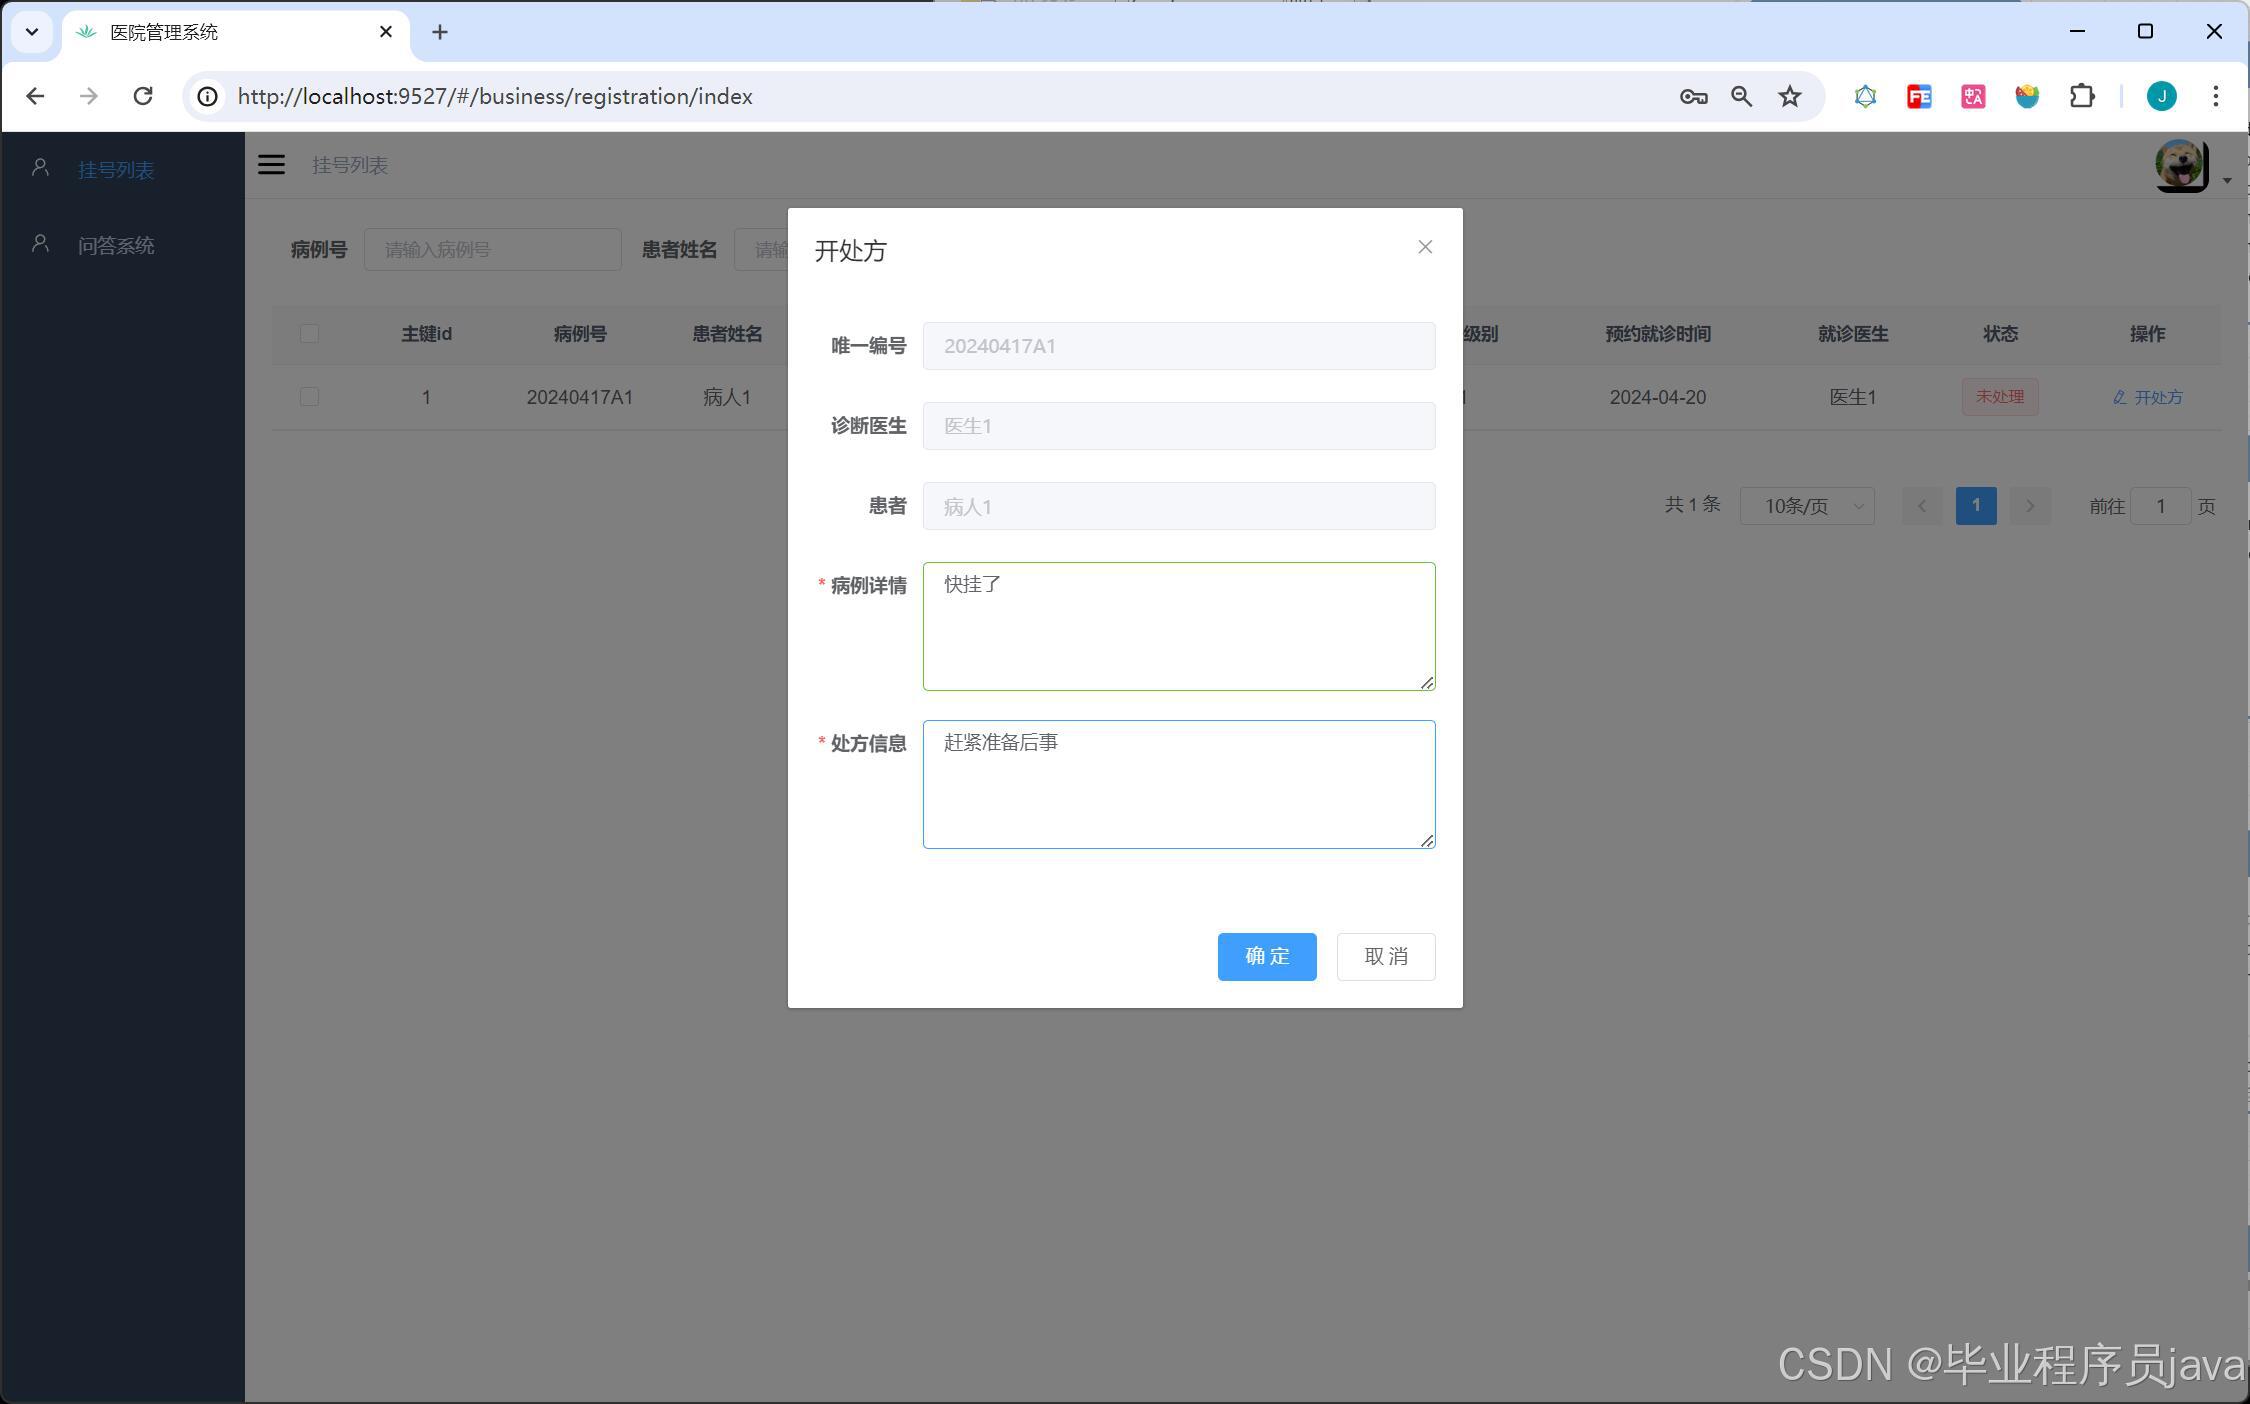Select the 医院管理系统 browser tab

point(235,32)
